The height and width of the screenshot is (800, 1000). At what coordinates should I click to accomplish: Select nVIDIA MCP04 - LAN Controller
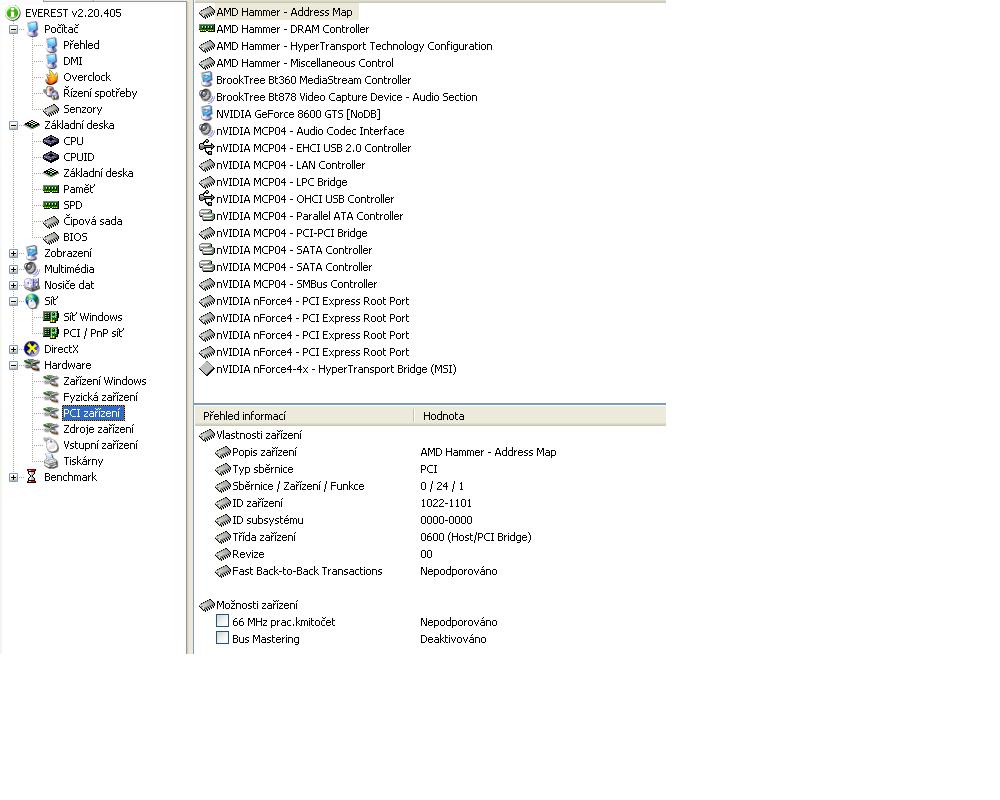290,165
